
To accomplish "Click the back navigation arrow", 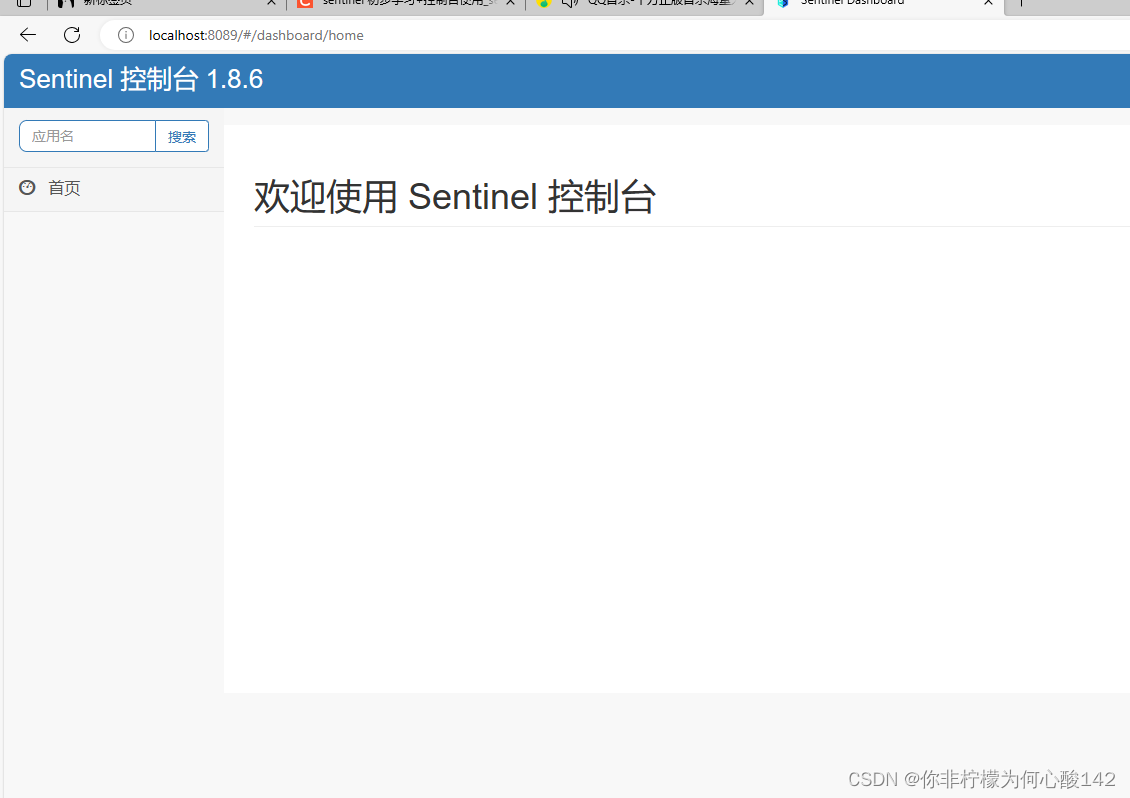I will [27, 34].
